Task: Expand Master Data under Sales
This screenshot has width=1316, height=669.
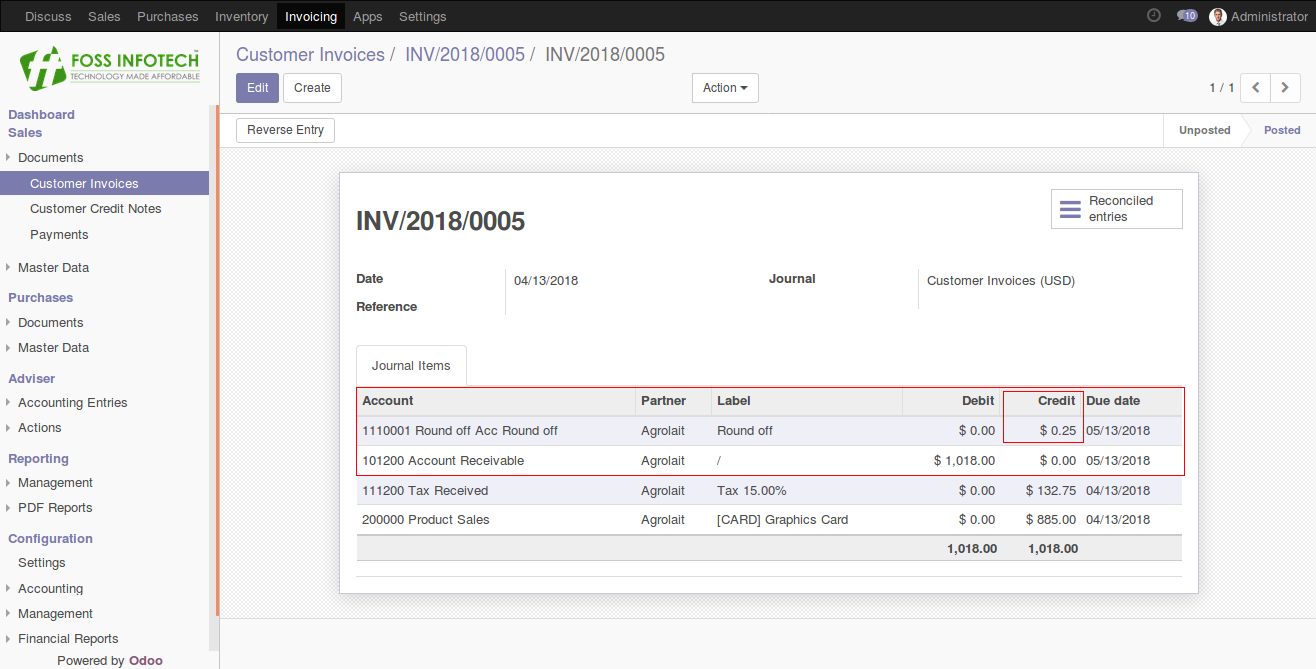Action: (x=53, y=268)
